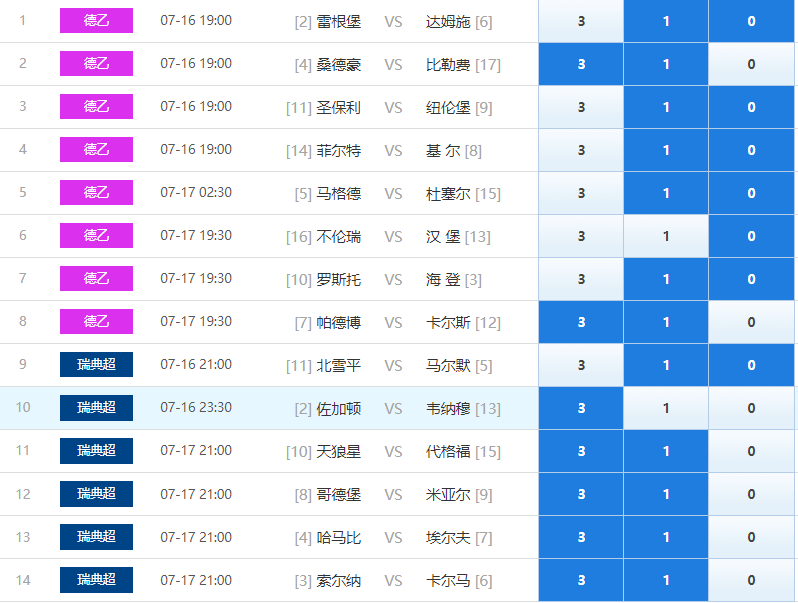Open away team 韦纳穆
Image resolution: width=798 pixels, height=603 pixels.
tap(448, 409)
